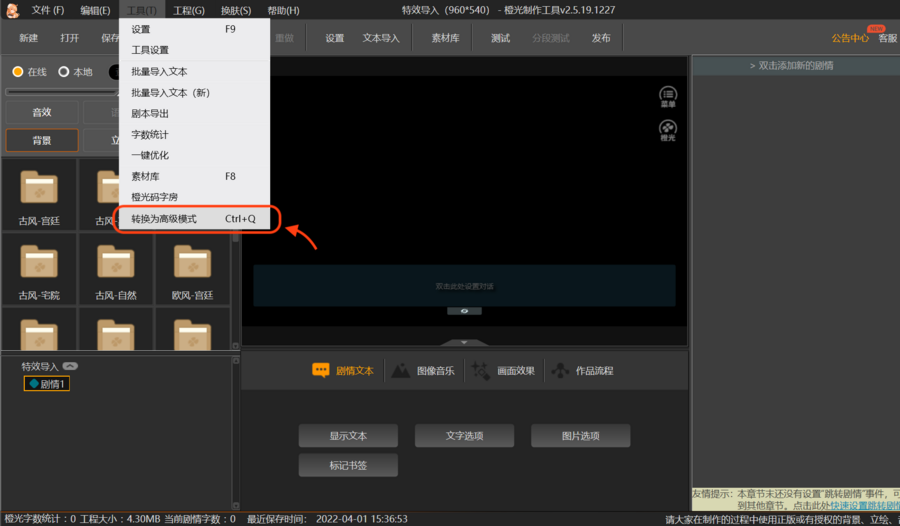Image resolution: width=900 pixels, height=526 pixels.
Task: Open the 工程(G) menu
Action: [x=188, y=10]
